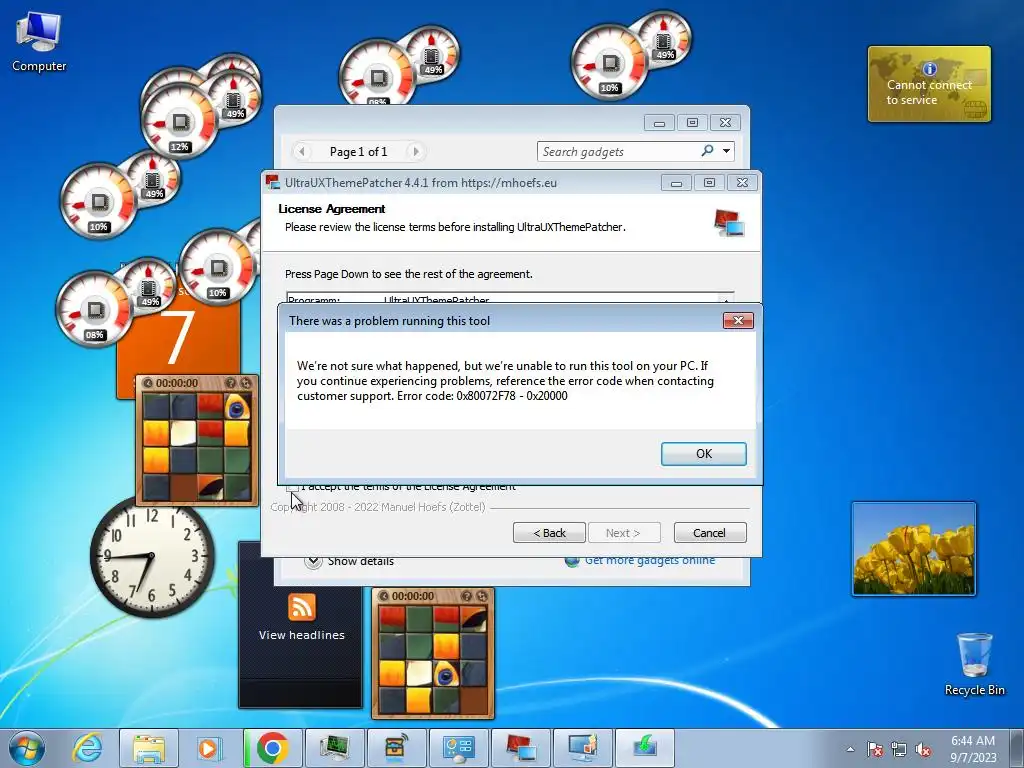
Task: Click the orange RSS feed icon
Action: point(301,607)
